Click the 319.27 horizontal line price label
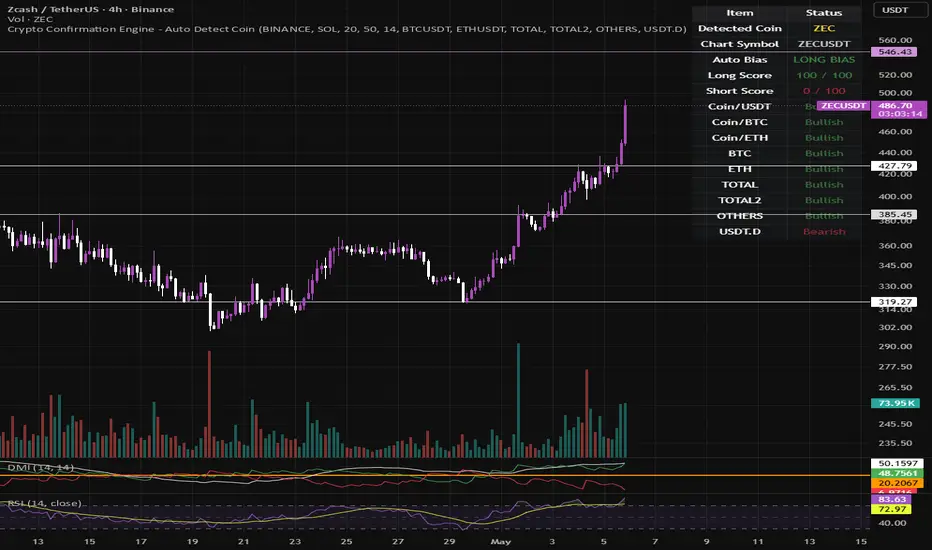The height and width of the screenshot is (550, 932). click(x=895, y=302)
